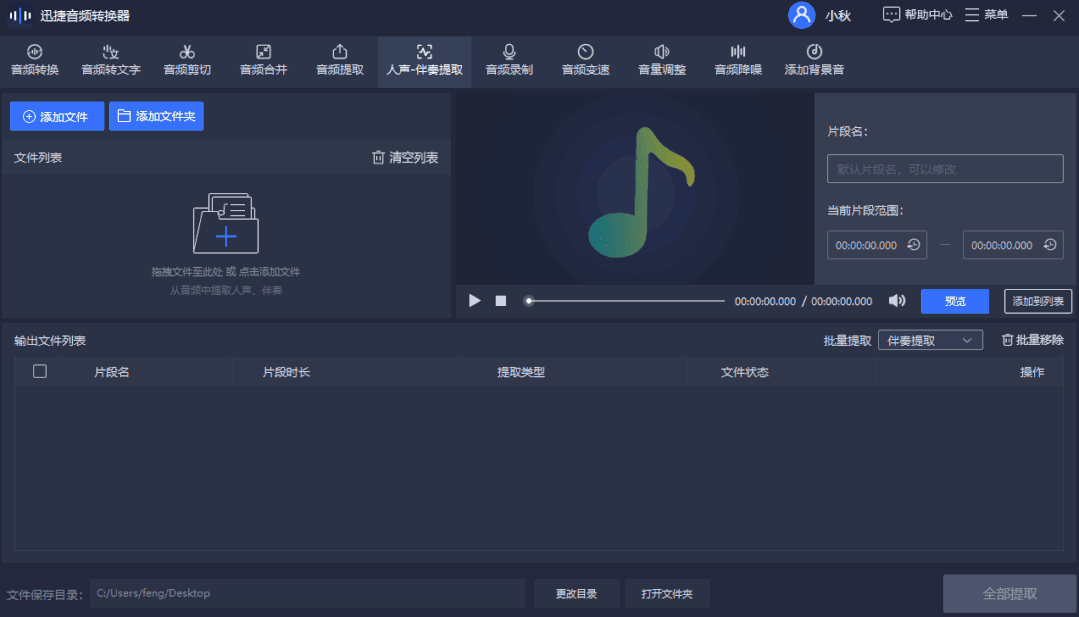Click the segment name input field
This screenshot has height=617, width=1079.
click(944, 168)
